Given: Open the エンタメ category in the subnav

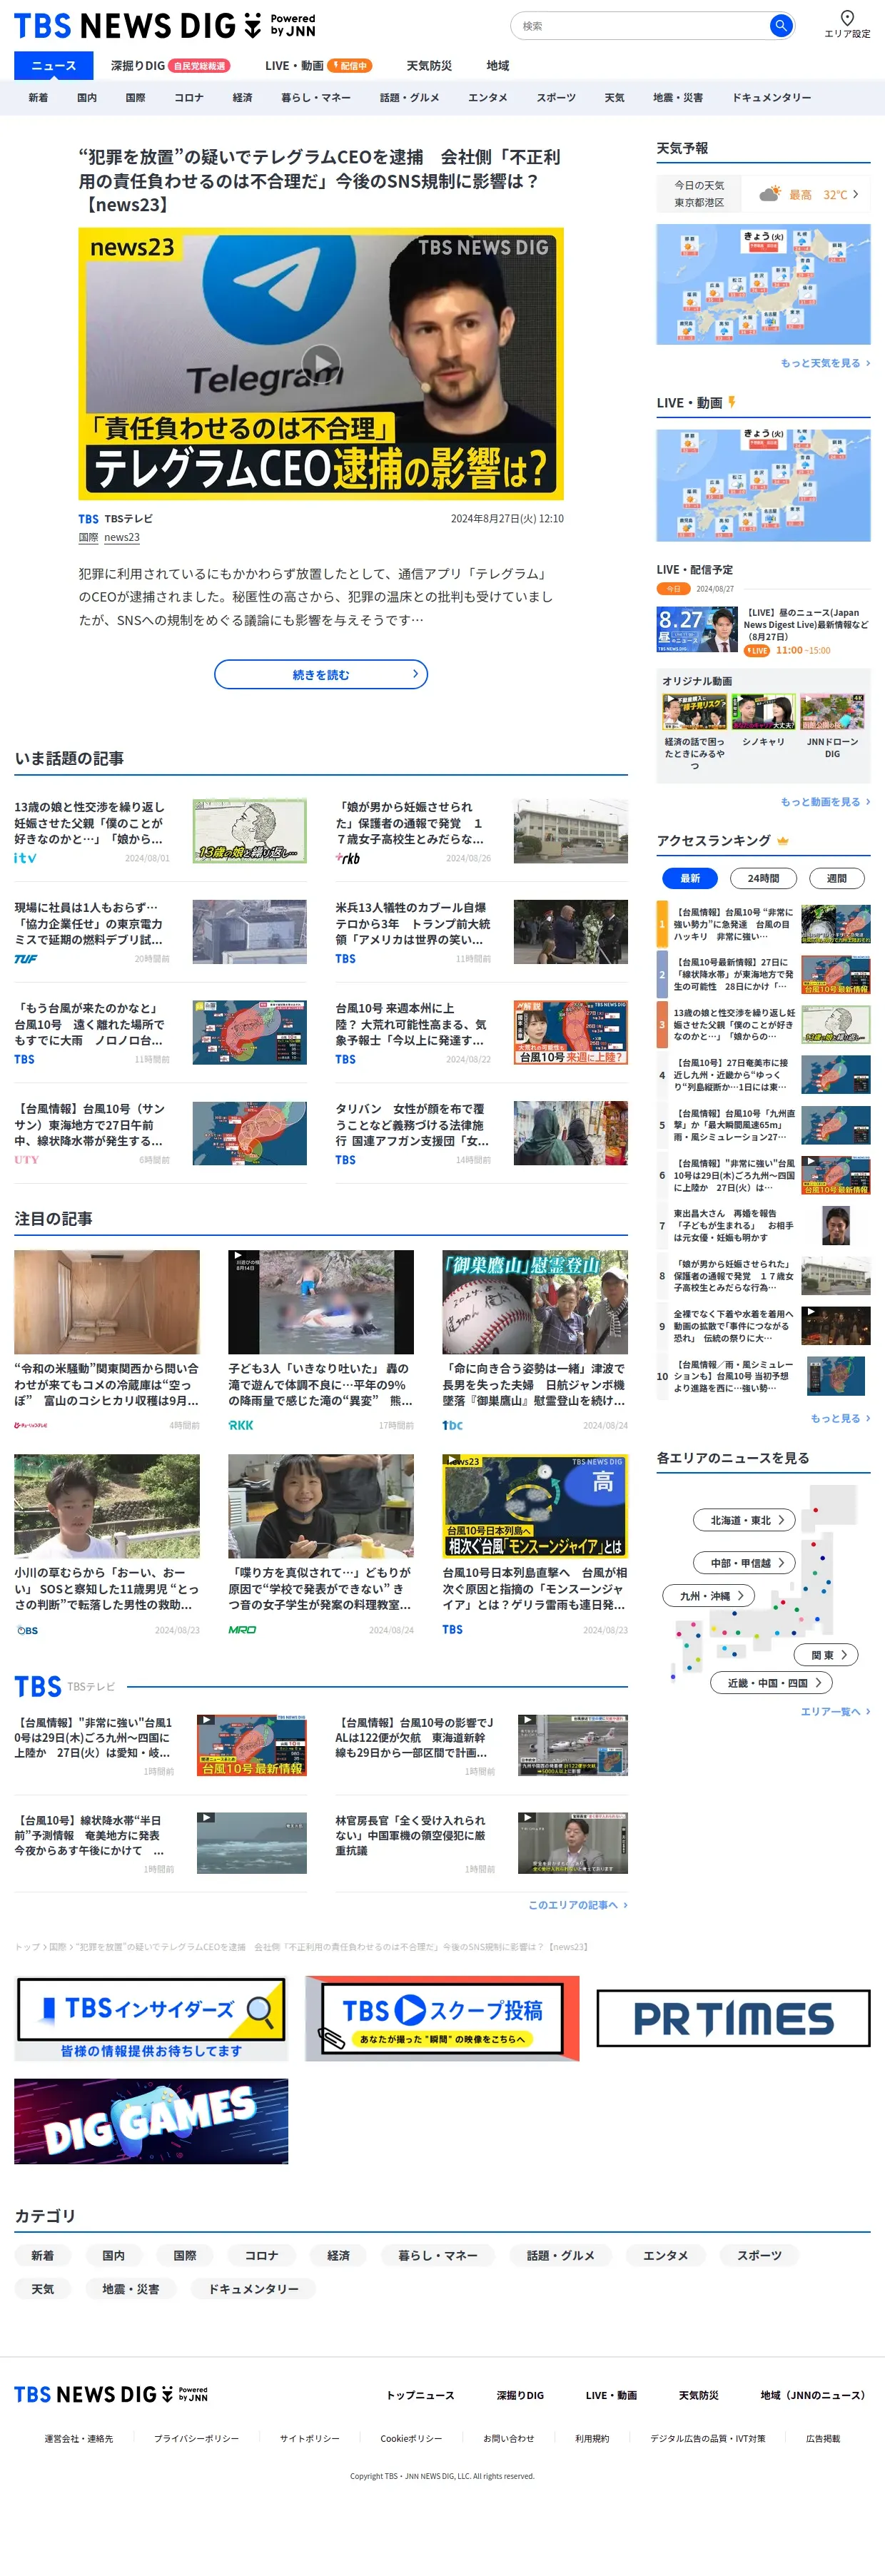Looking at the screenshot, I should (x=487, y=98).
